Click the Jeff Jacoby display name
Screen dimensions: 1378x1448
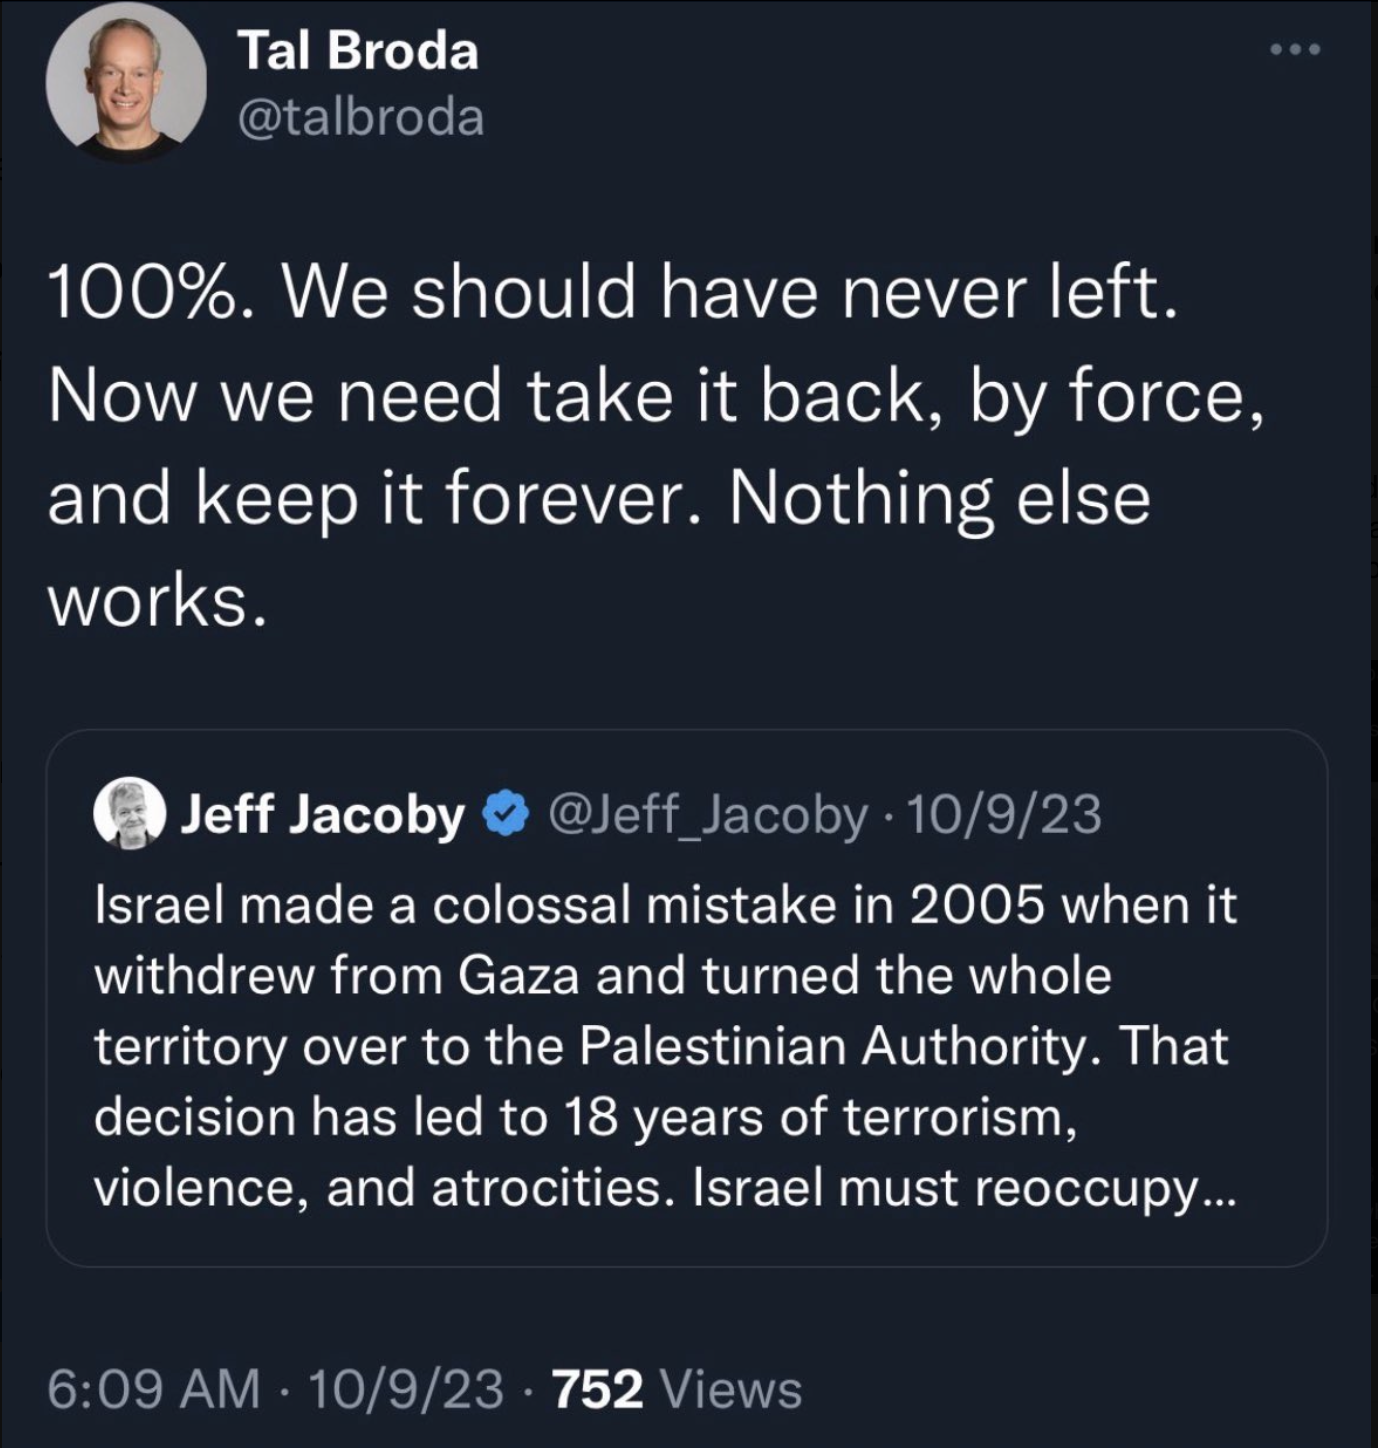click(x=323, y=814)
